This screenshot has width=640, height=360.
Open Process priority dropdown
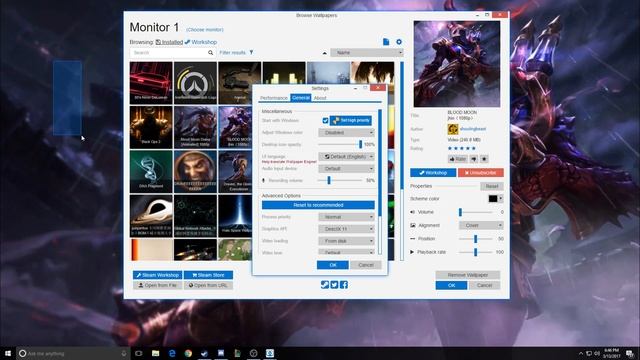(346, 217)
